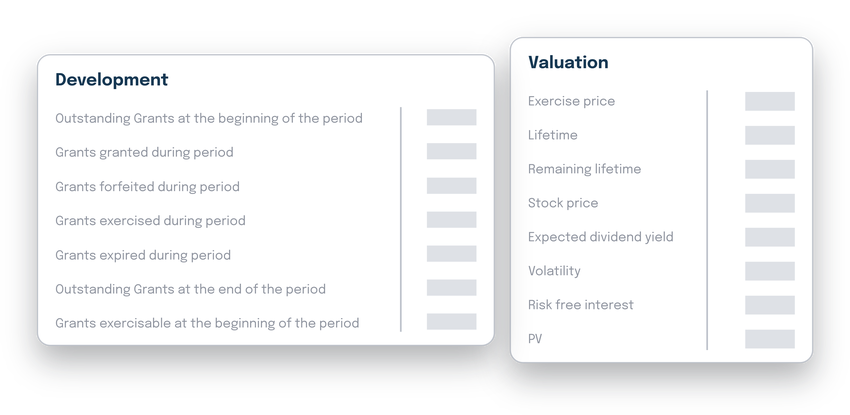This screenshot has height=415, width=850.
Task: Select the Volatility value field
Action: tap(769, 271)
